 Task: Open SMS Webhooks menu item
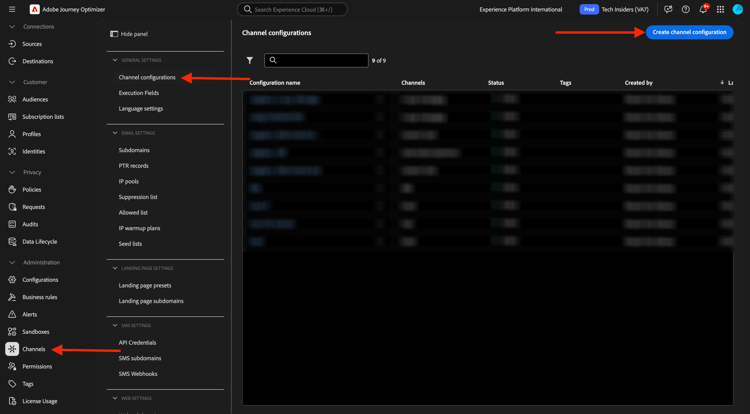pyautogui.click(x=138, y=374)
